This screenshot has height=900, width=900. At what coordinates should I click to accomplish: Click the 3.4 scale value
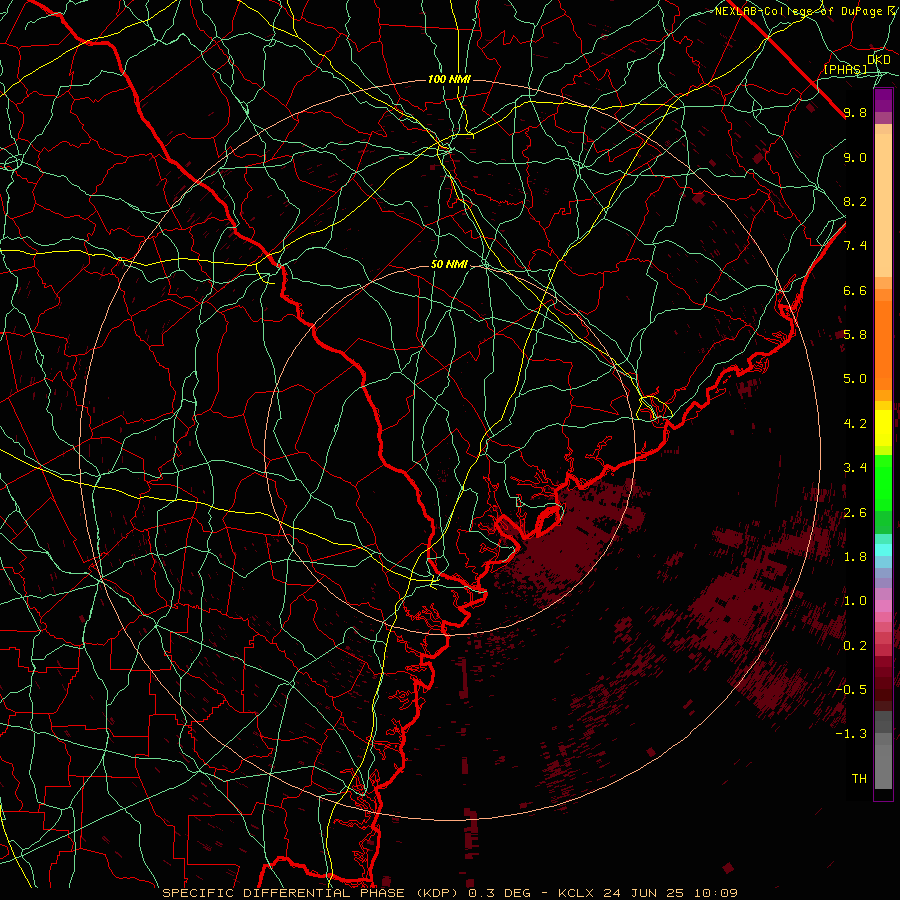(x=855, y=468)
